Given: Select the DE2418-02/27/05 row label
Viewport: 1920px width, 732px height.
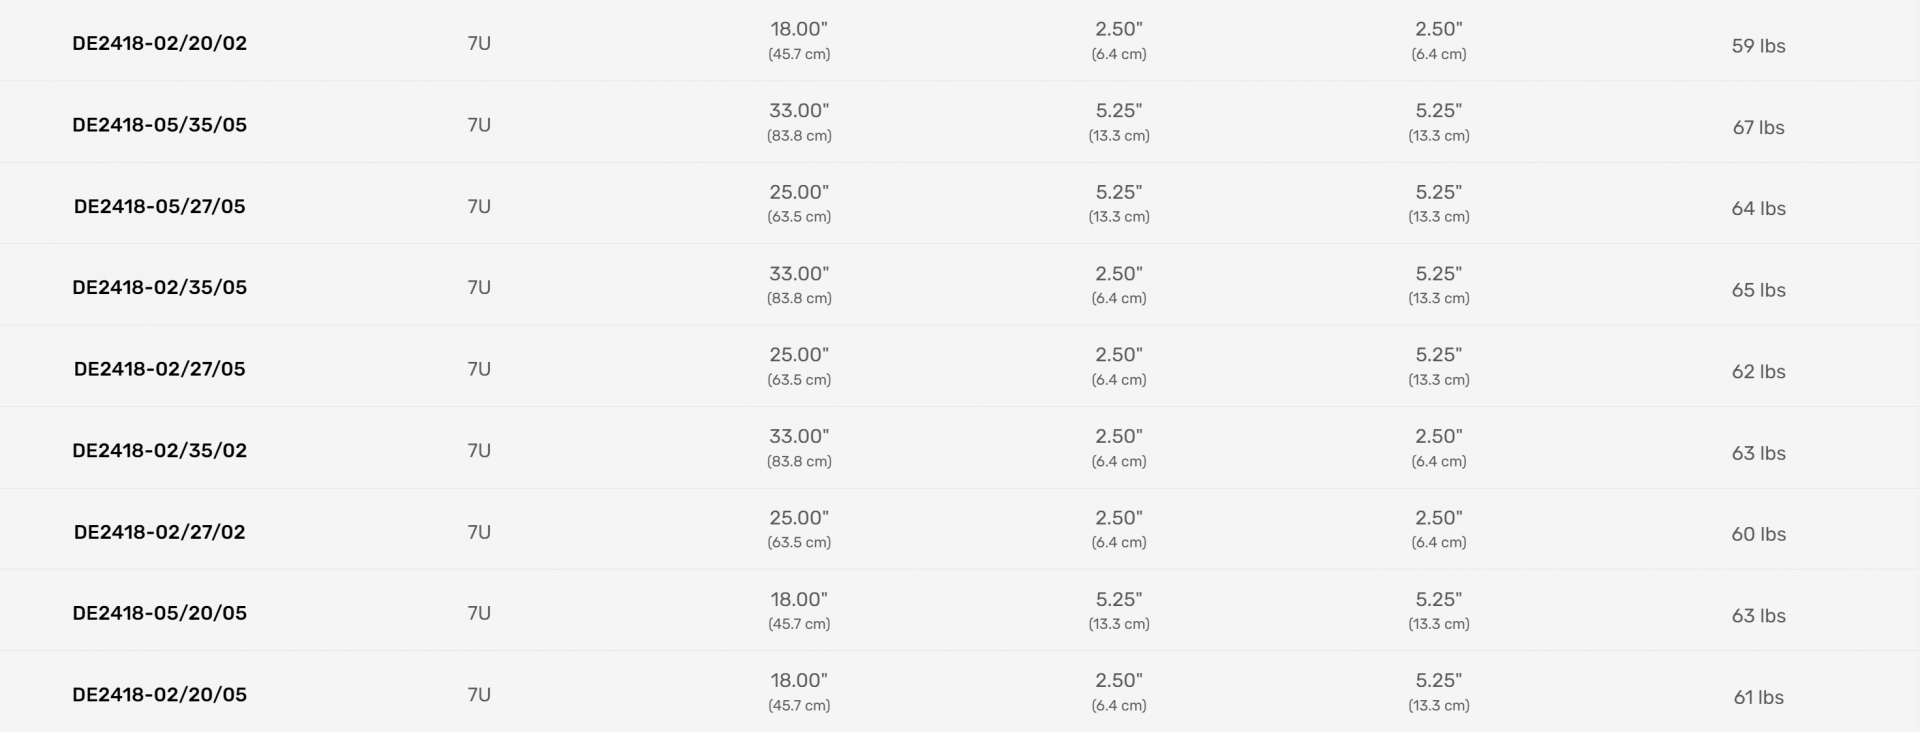Looking at the screenshot, I should (x=159, y=369).
